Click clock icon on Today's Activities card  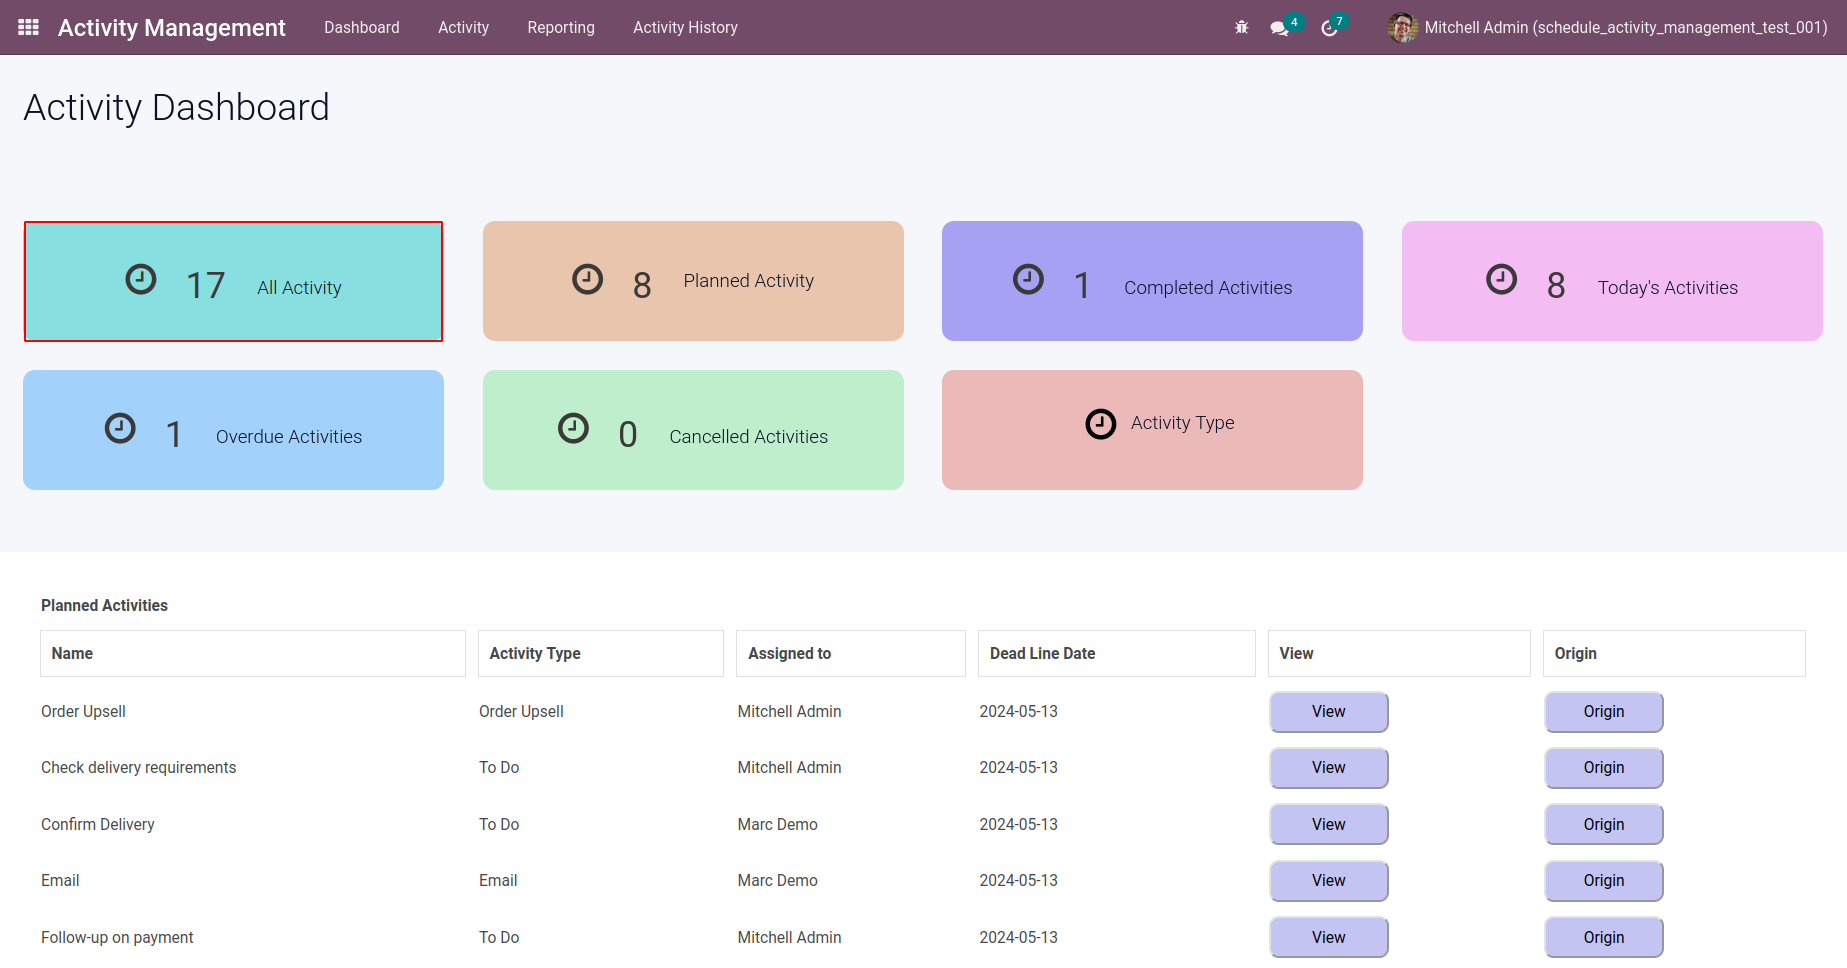[1502, 279]
